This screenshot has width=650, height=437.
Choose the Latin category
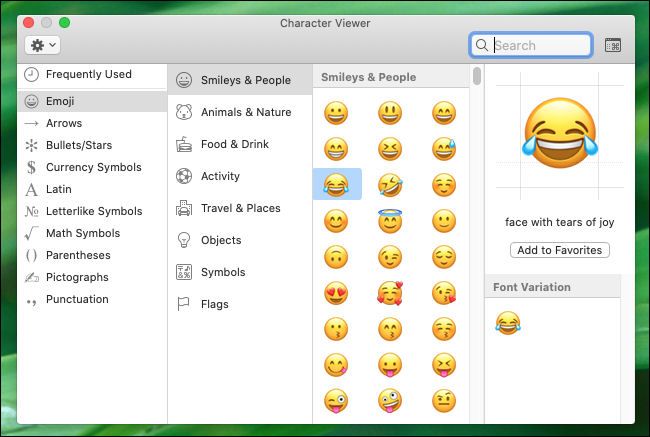tap(92, 189)
